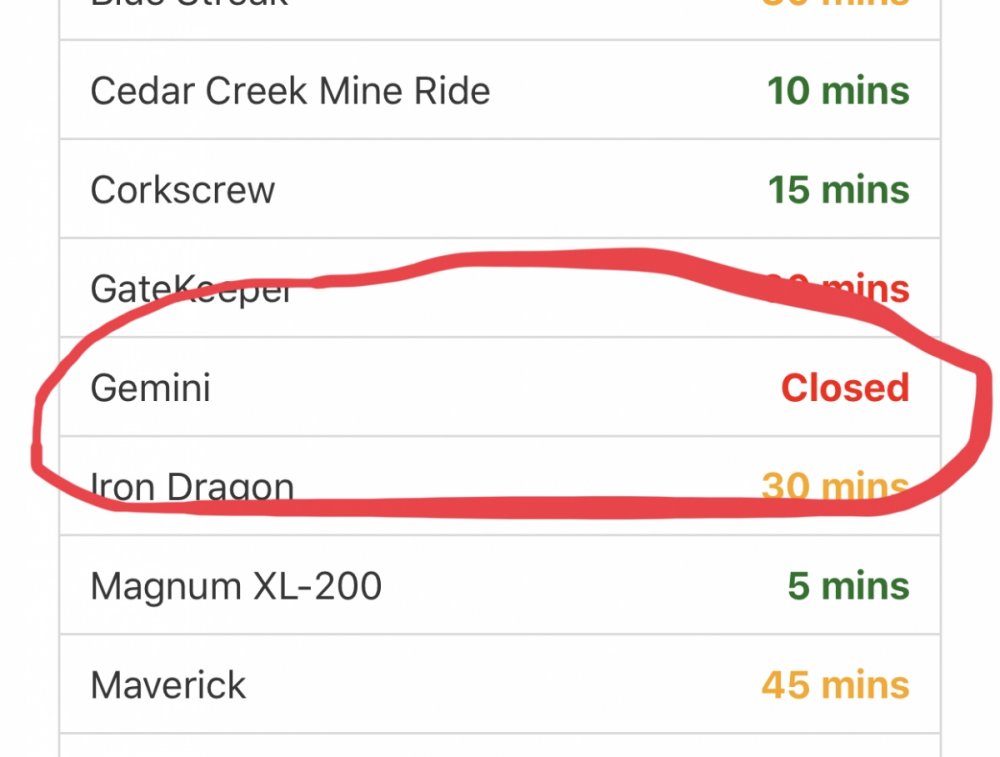1000x757 pixels.
Task: Click the empty row beneath Maverick
Action: [500, 746]
